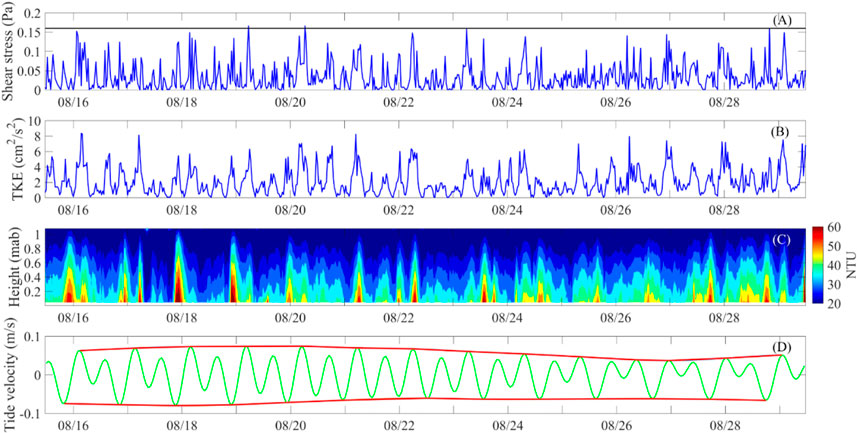The width and height of the screenshot is (858, 434).
Task: Click the 08/26 date under the tide velocity plot
Action: 616,424
